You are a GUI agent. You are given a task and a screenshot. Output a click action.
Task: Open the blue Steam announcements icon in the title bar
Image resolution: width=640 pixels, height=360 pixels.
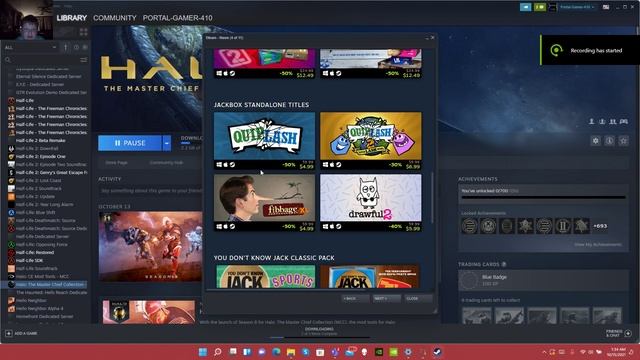526,7
